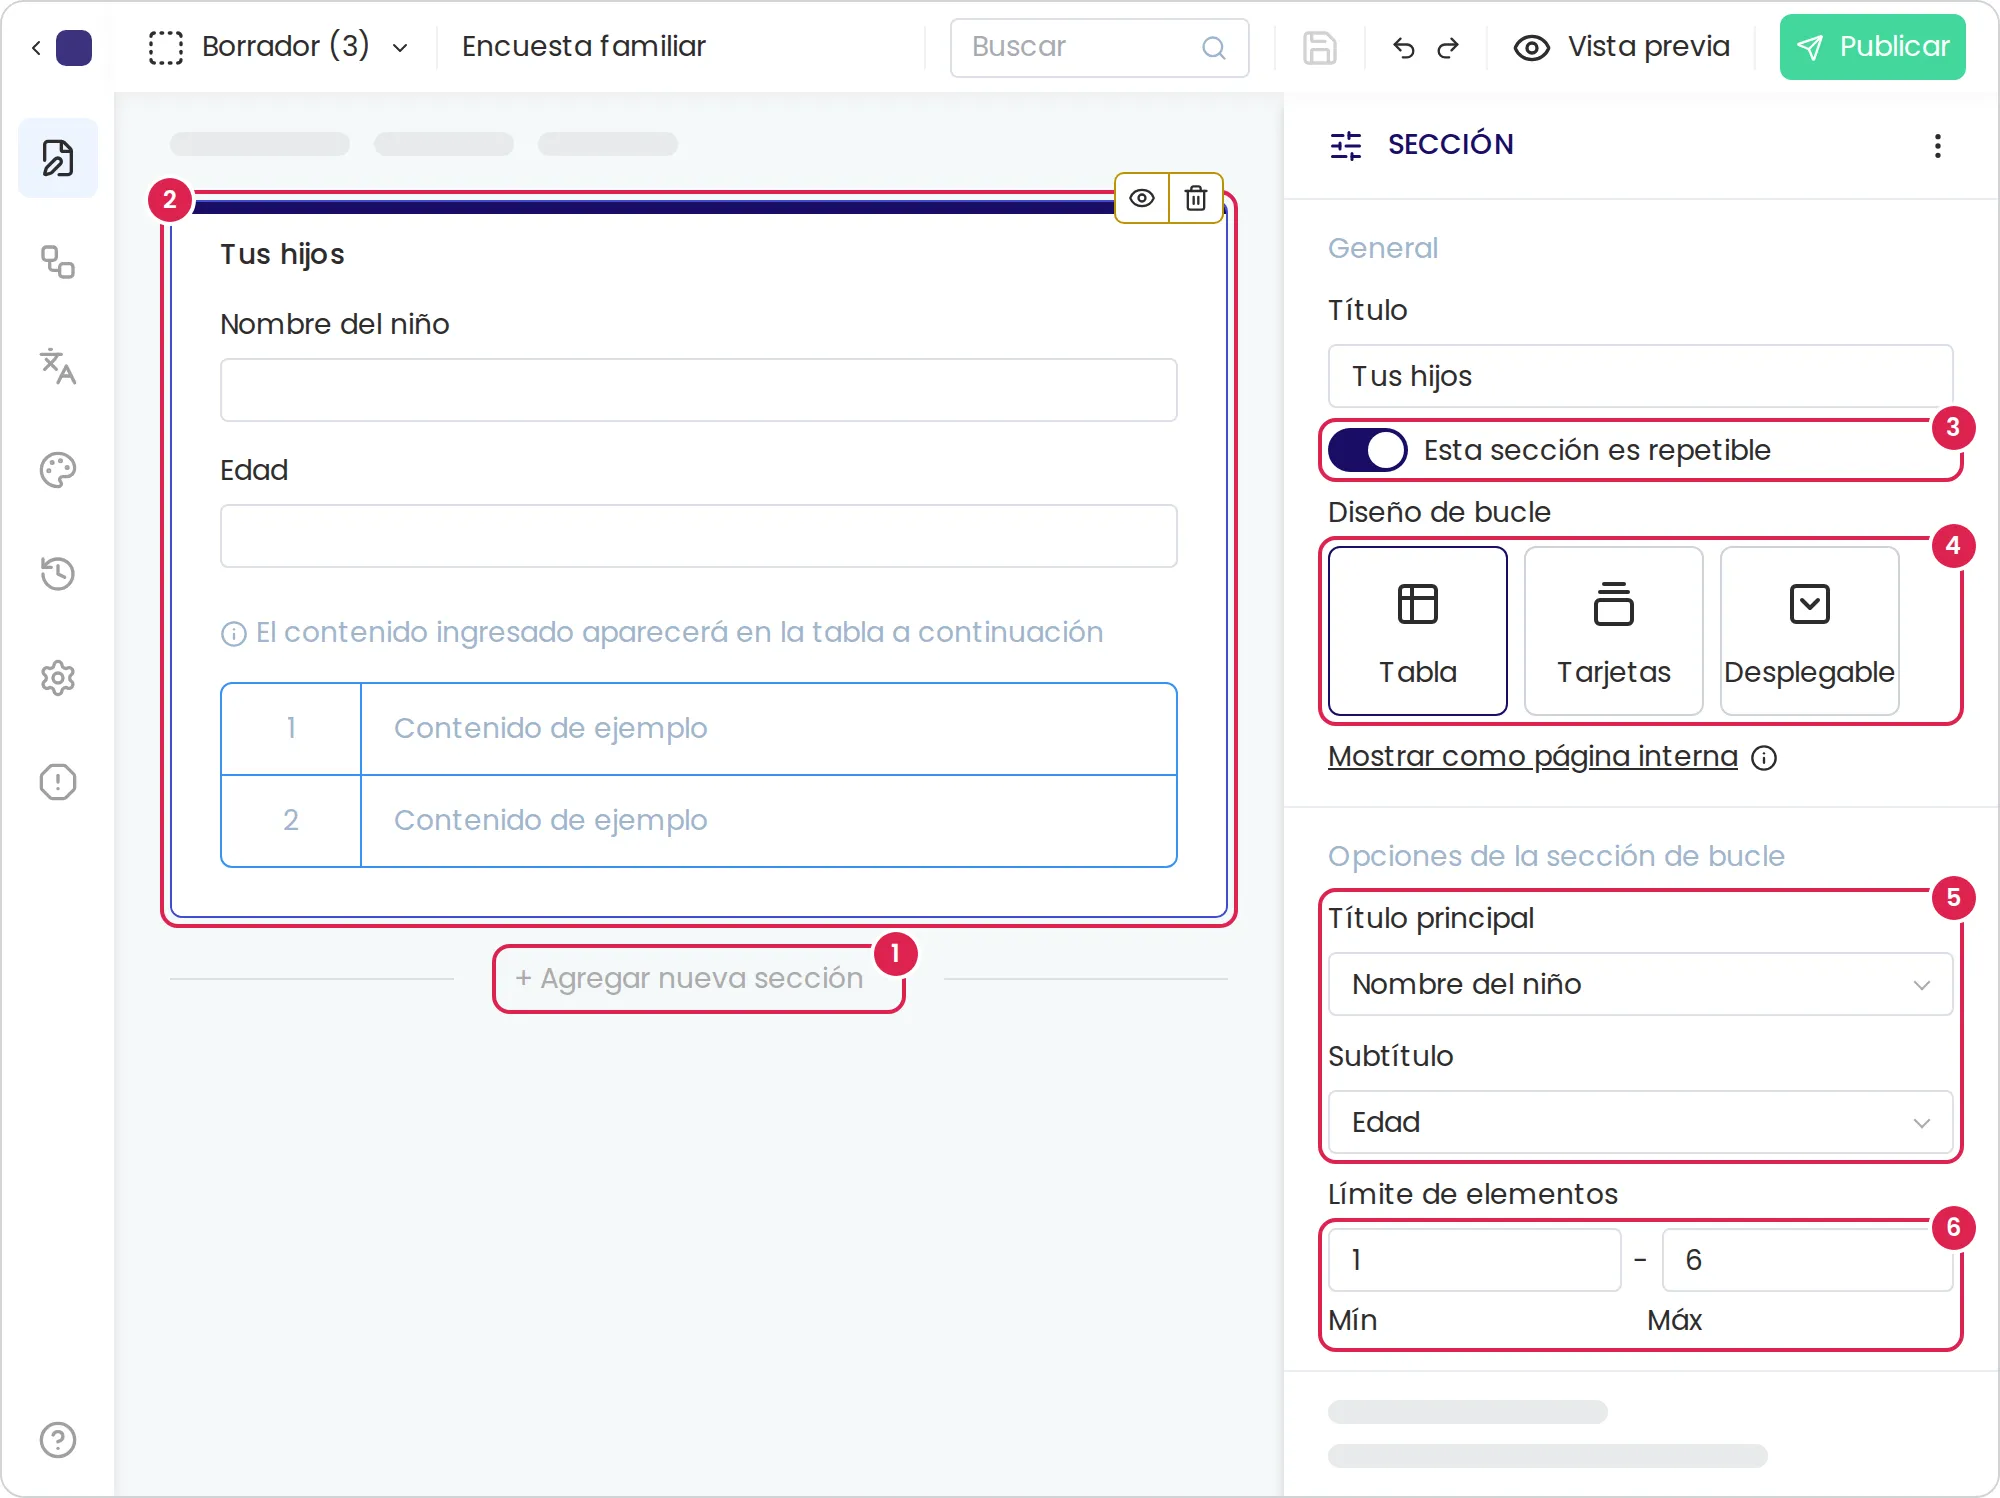
Task: Redo the last change
Action: [x=1448, y=47]
